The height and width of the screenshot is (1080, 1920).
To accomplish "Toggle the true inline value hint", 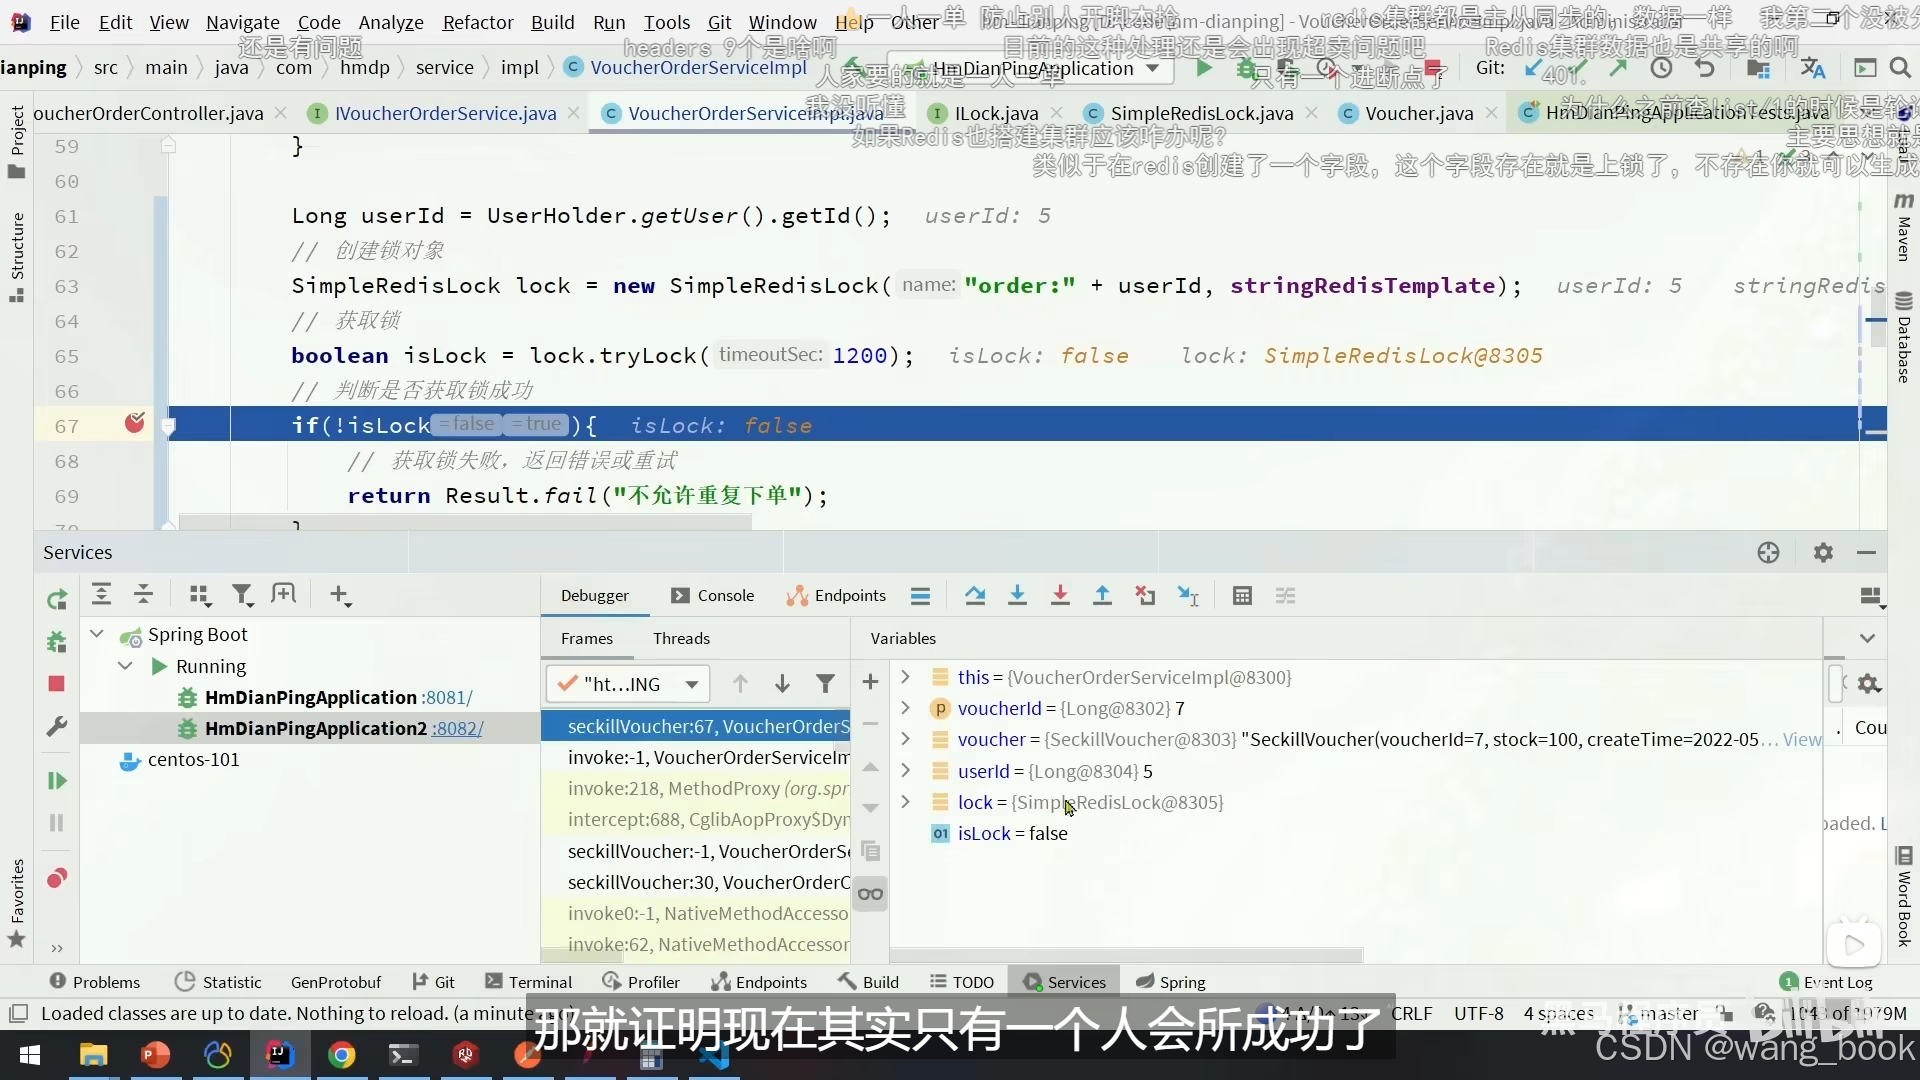I will [x=536, y=425].
